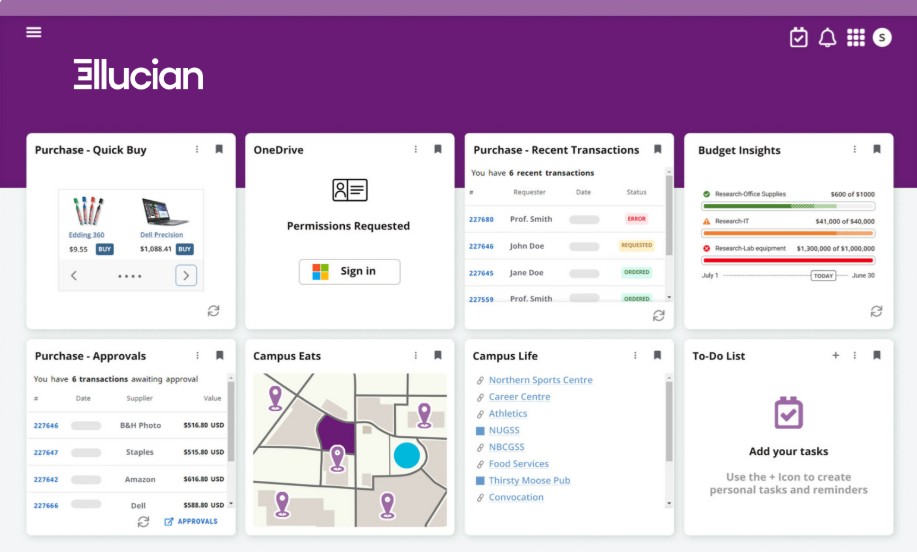Open the apps grid launcher
917x552 pixels.
tap(855, 38)
